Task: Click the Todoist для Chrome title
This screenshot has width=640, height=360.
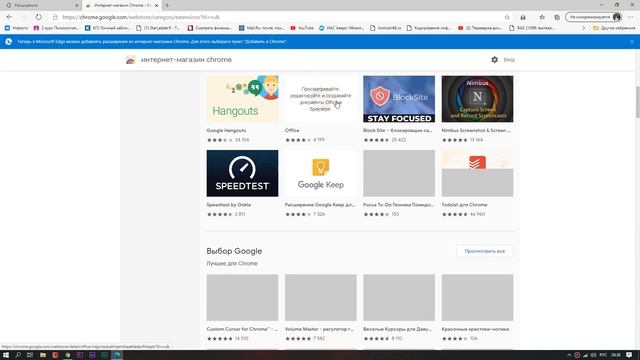Action: pos(464,204)
